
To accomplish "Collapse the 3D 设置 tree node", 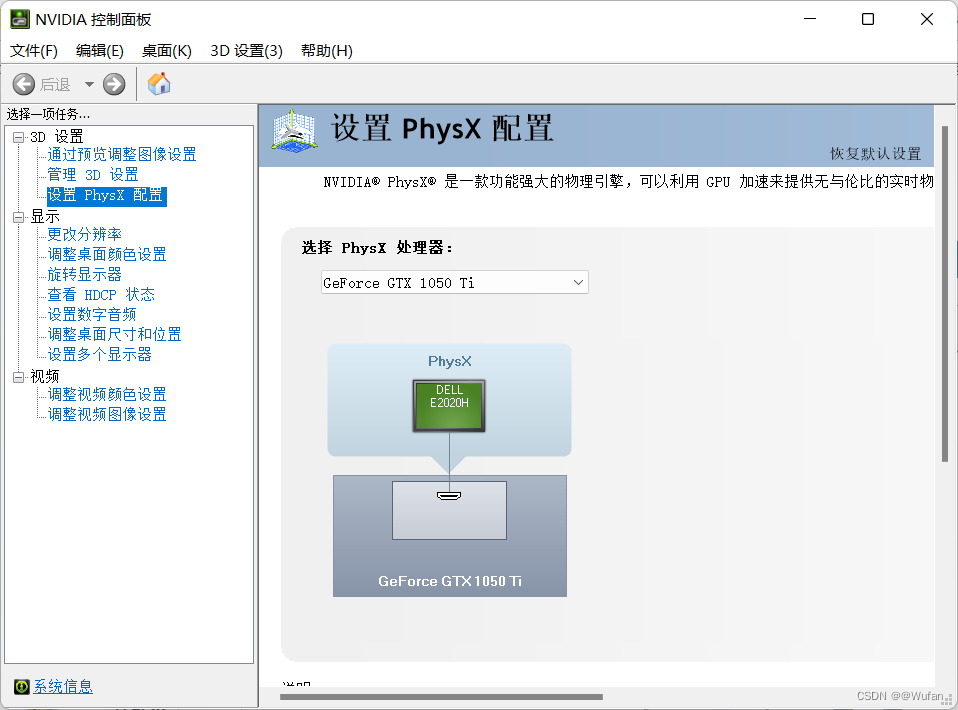I will pyautogui.click(x=19, y=137).
